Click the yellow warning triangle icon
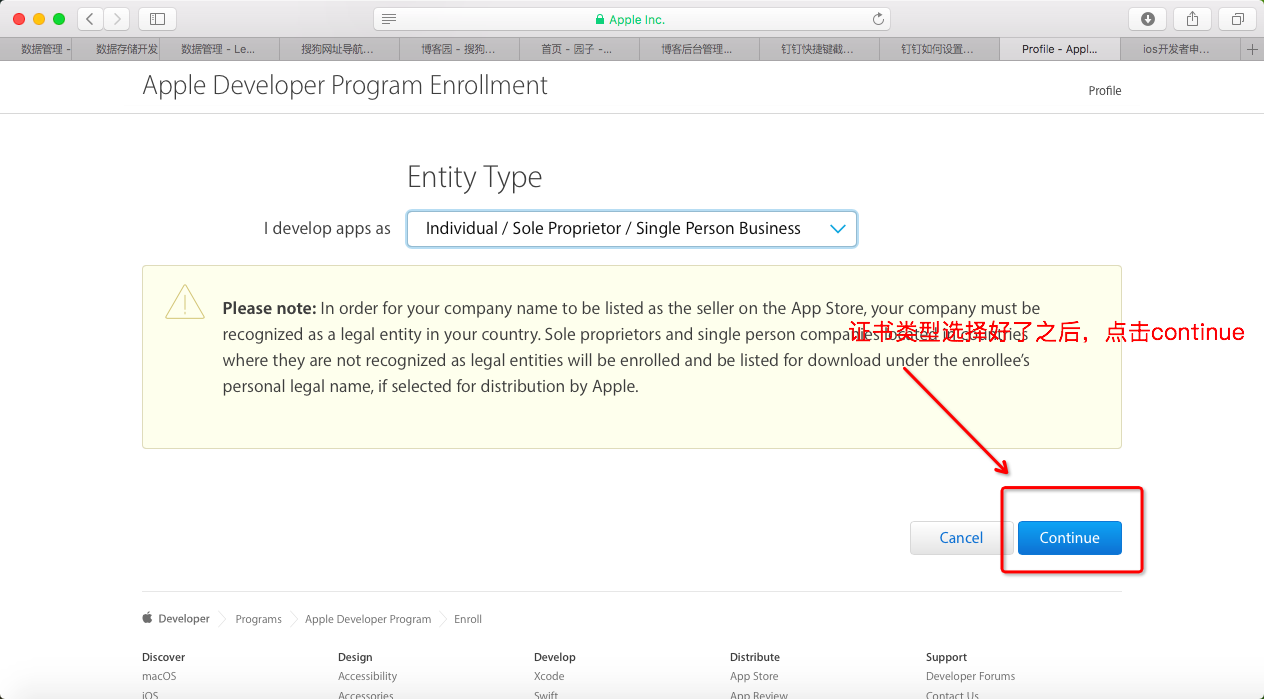 tap(185, 301)
